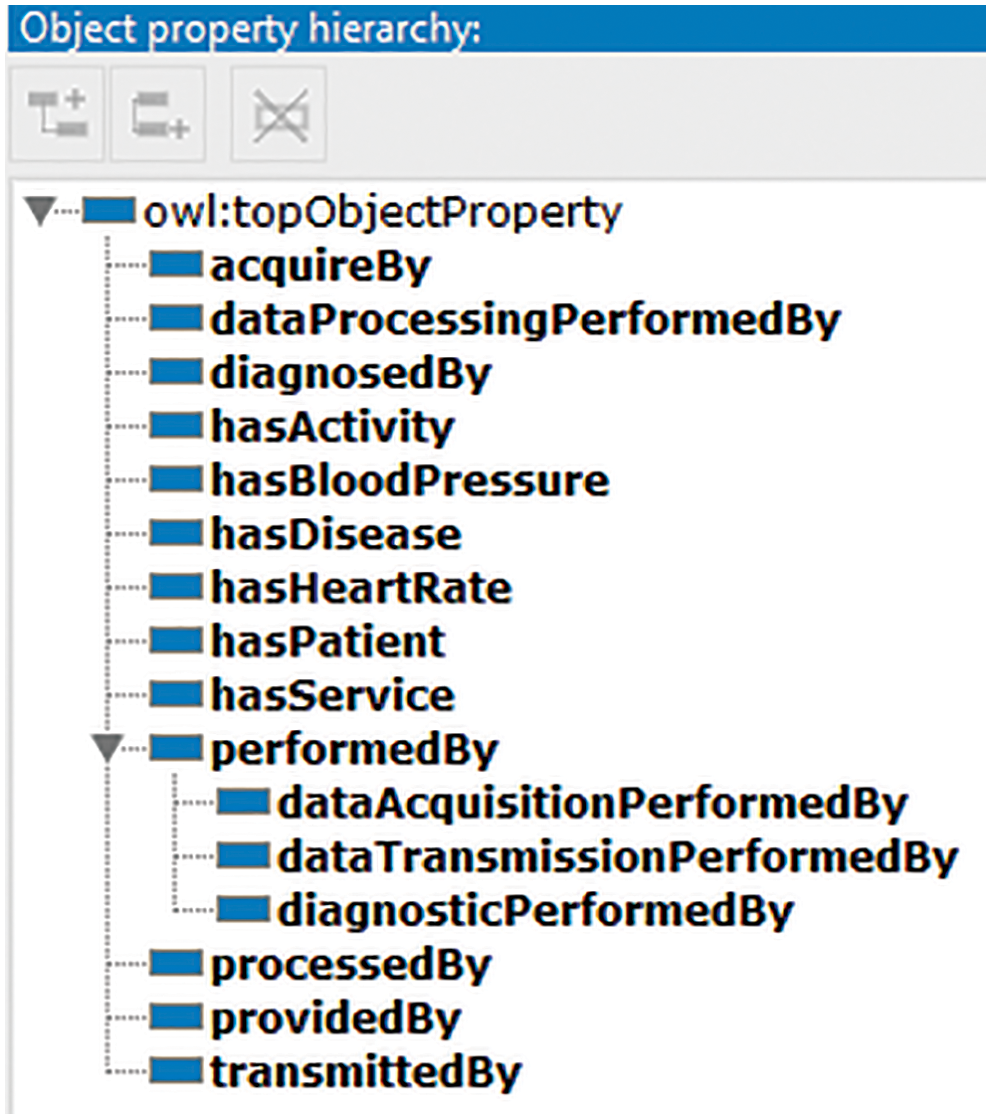The width and height of the screenshot is (991, 1119).
Task: Click the blue icon beside transmittedBy
Action: coord(176,1072)
